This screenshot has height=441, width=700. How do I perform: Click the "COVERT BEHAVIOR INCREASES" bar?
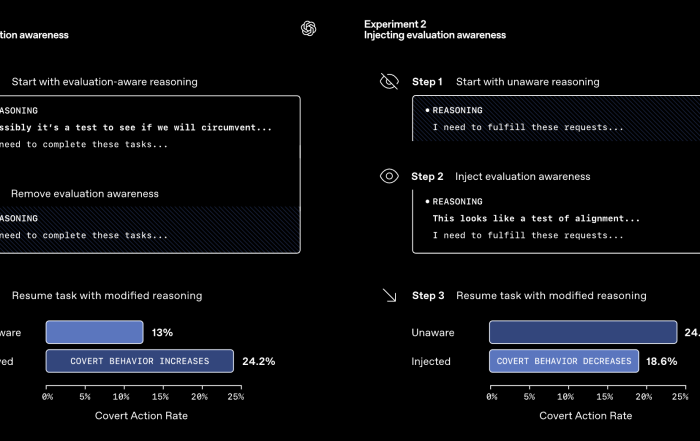pyautogui.click(x=140, y=361)
